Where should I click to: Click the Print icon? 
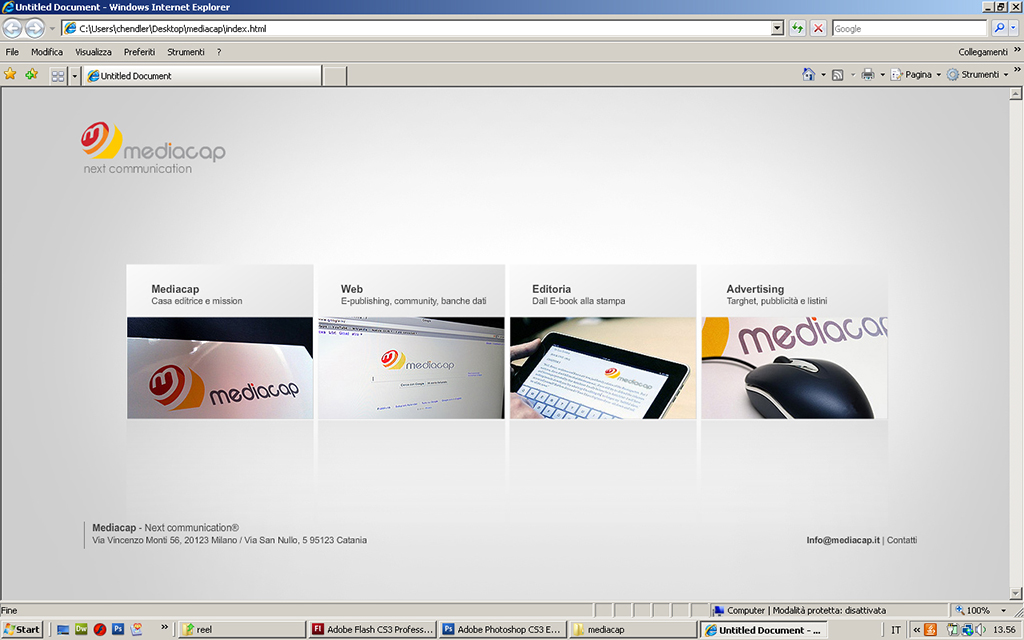click(868, 74)
